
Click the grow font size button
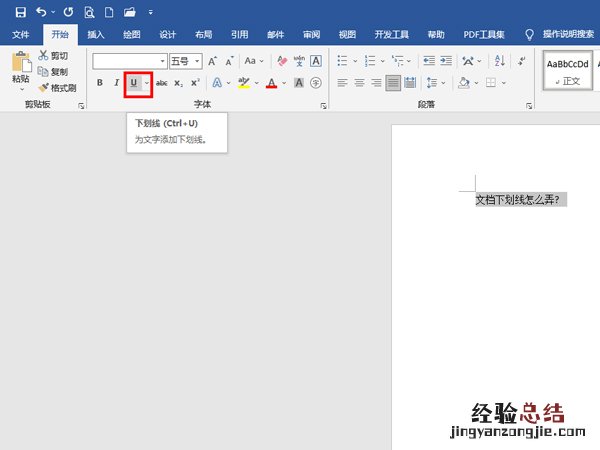pos(213,61)
